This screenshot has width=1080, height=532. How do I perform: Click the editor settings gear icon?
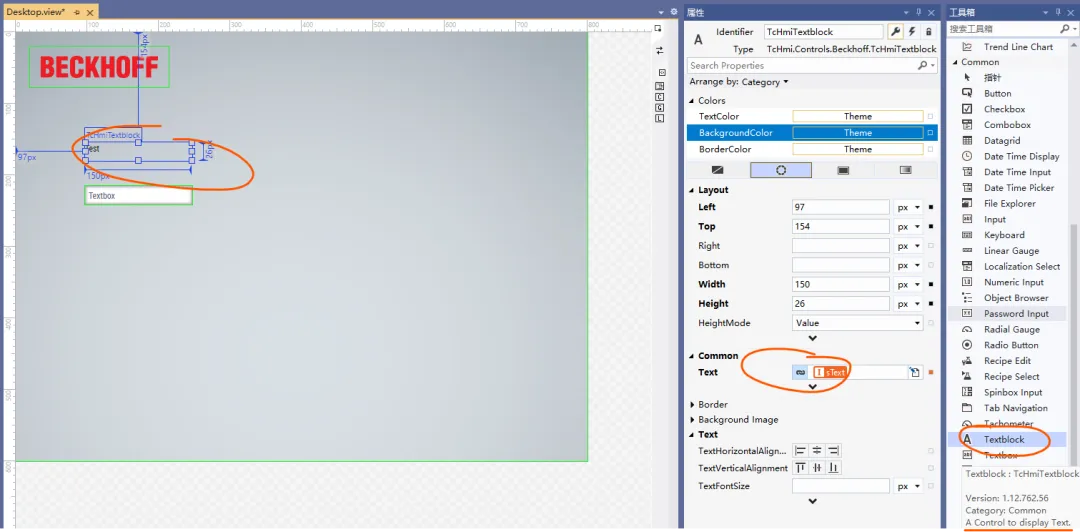point(674,12)
